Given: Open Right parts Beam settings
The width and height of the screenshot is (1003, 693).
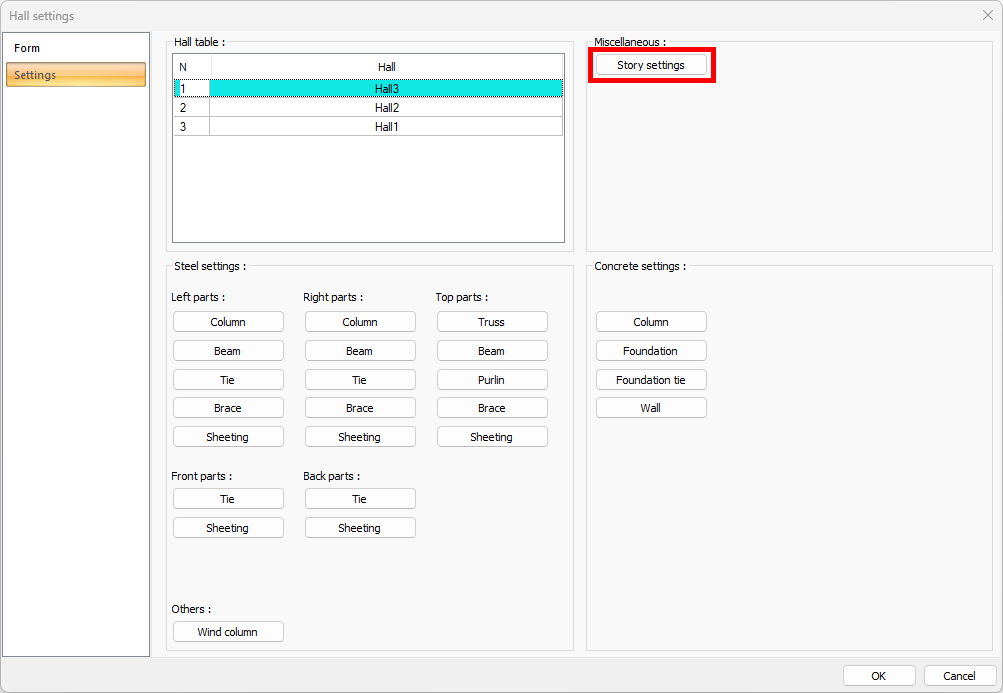Looking at the screenshot, I should pos(360,351).
